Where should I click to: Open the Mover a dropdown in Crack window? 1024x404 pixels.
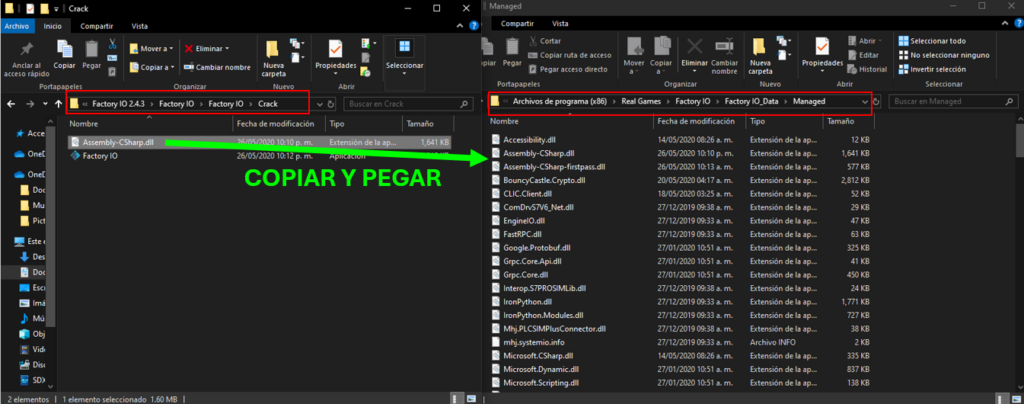click(x=155, y=48)
